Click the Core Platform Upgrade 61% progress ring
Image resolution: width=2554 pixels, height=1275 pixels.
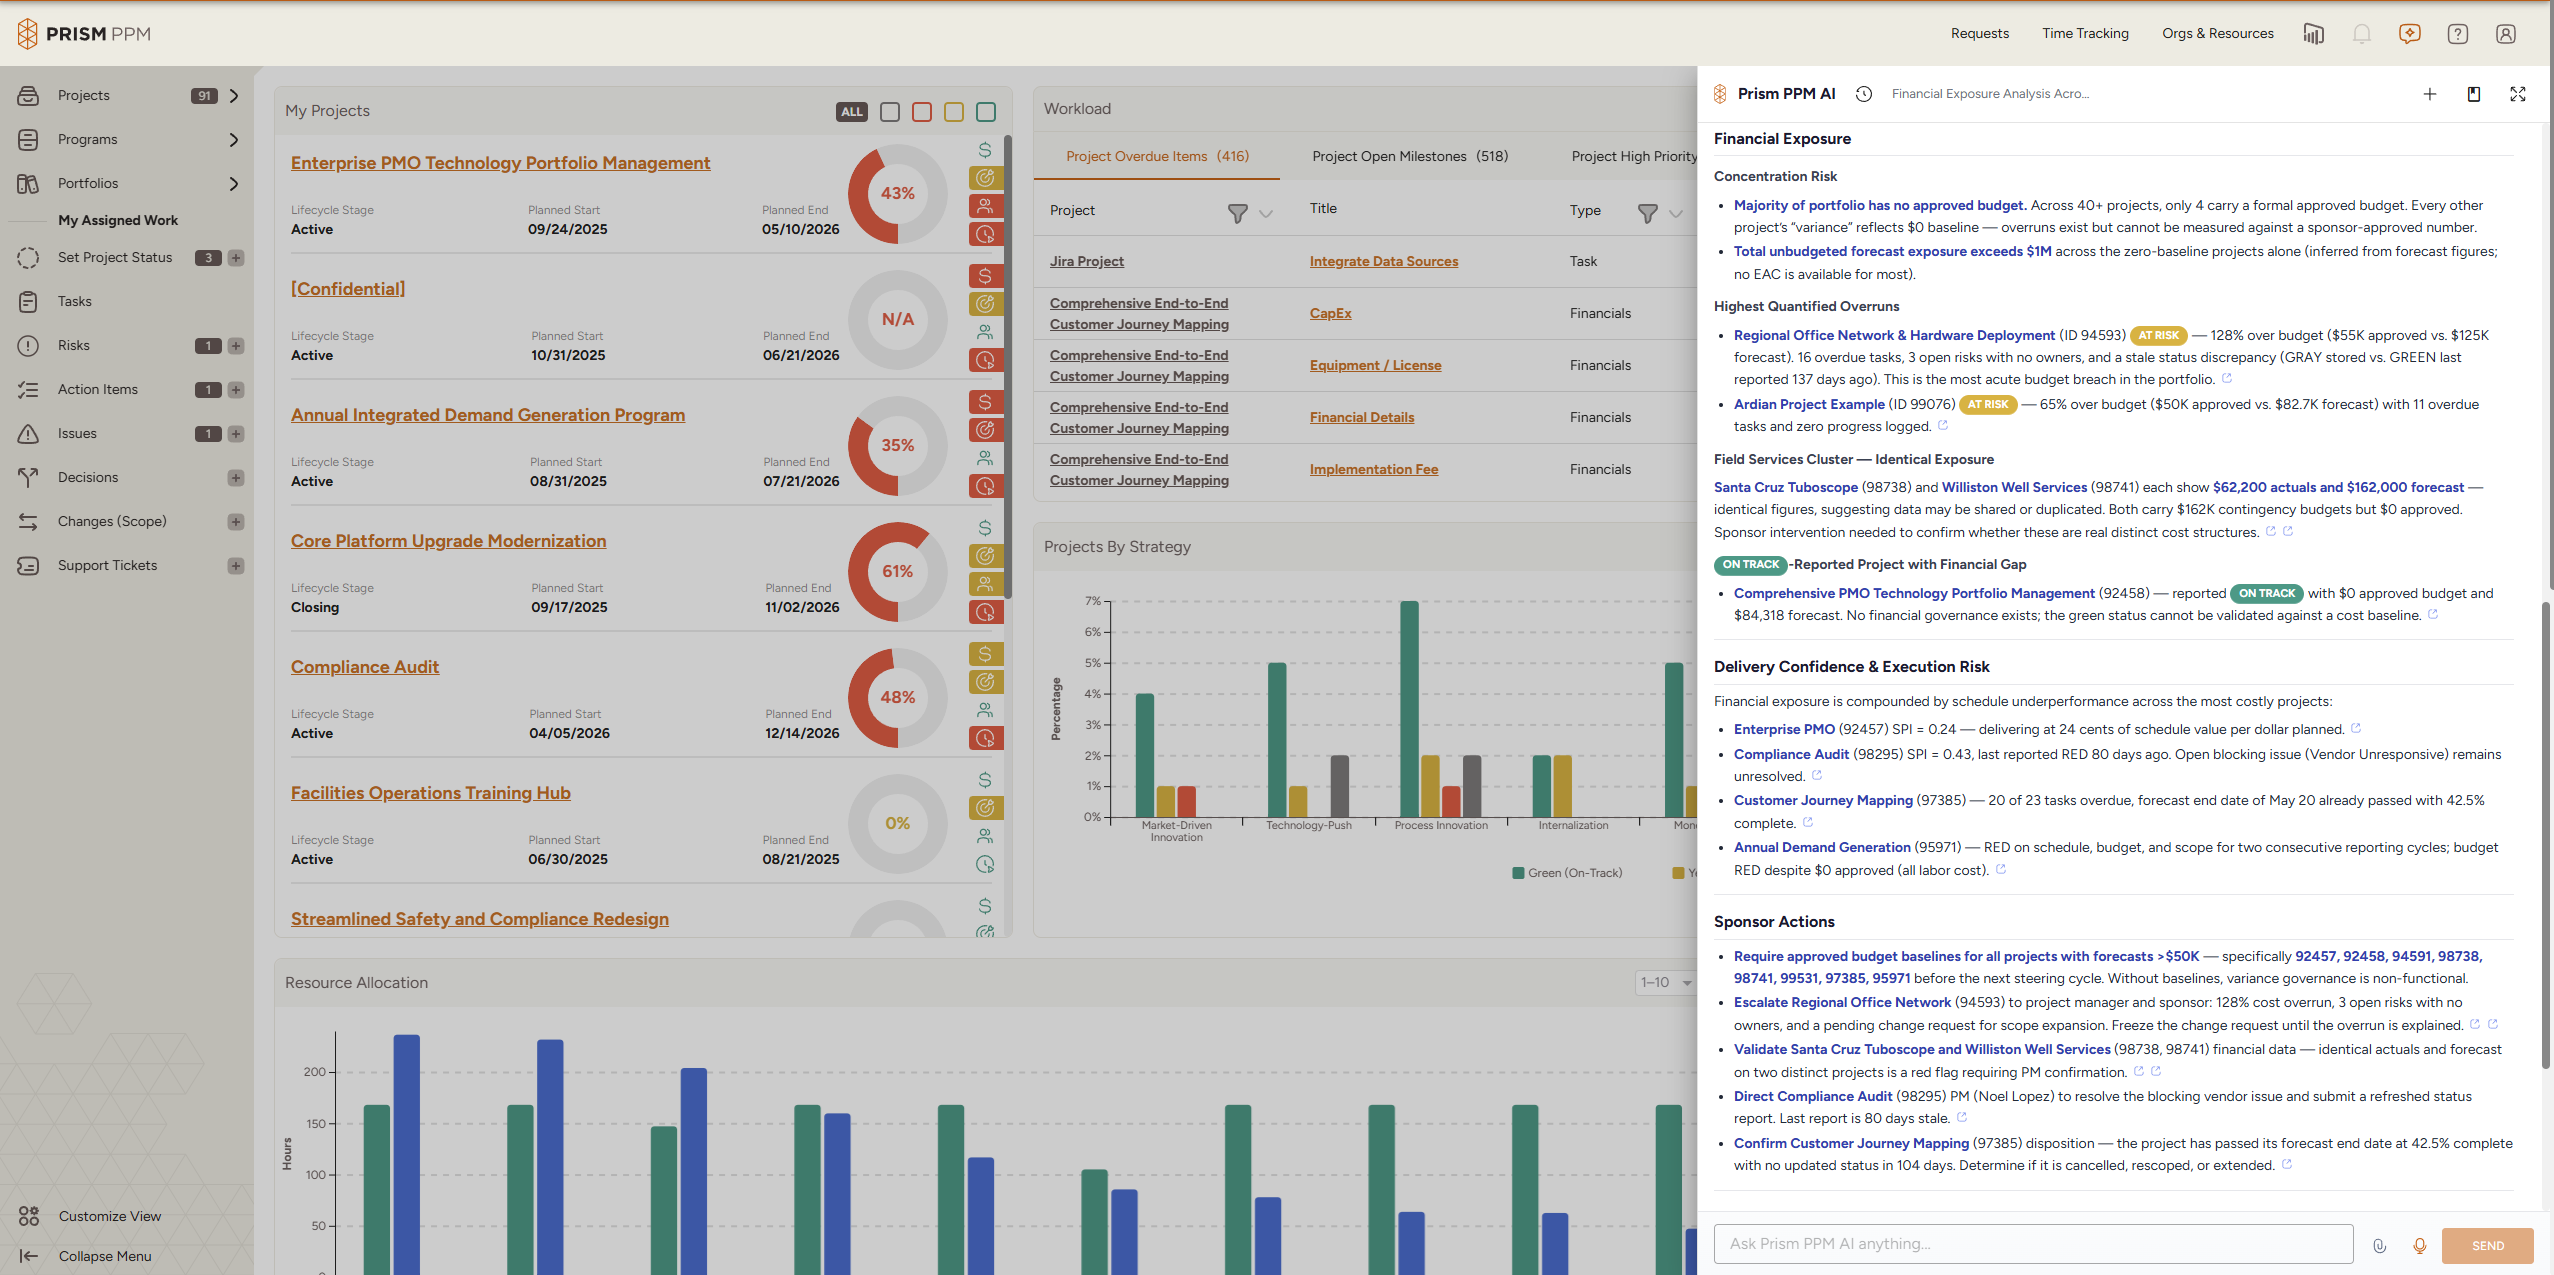click(x=897, y=571)
